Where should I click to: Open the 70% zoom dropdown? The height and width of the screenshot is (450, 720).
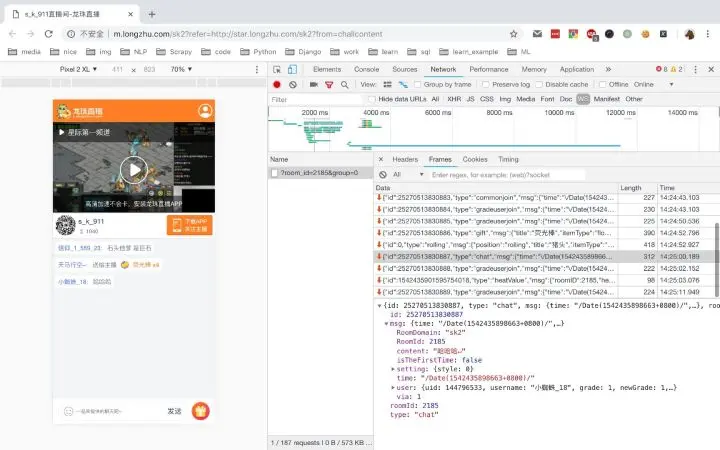181,69
